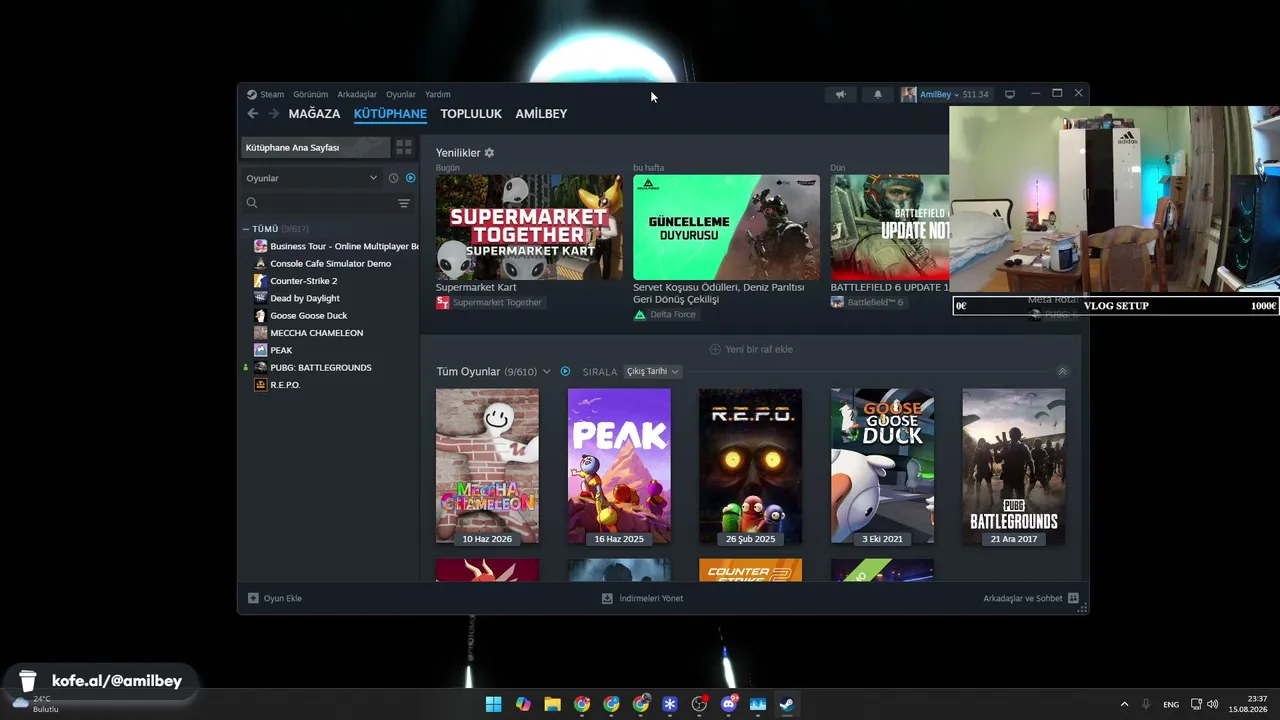1280x720 pixels.
Task: Toggle sort by recent activity clock icon
Action: pyautogui.click(x=393, y=178)
